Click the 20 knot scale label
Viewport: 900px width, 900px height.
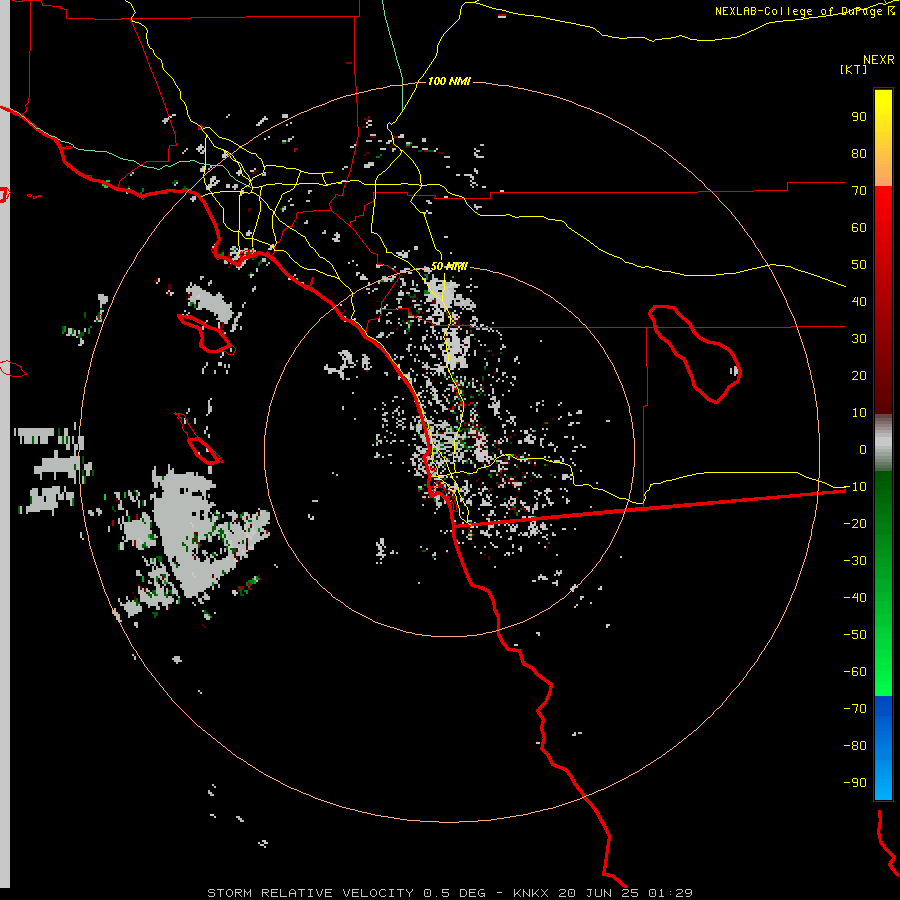tap(859, 376)
